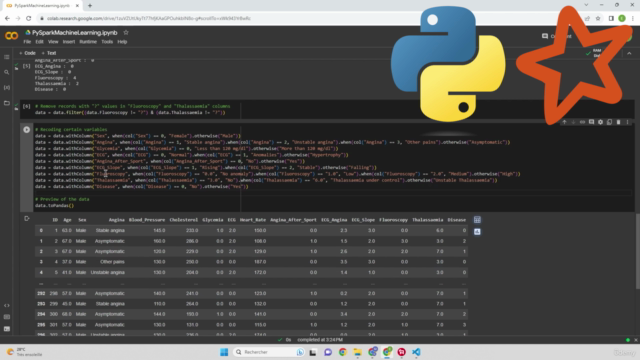Viewport: 640px width, 360px height.
Task: Select the PySparkMachineLearning.ipynb browser tab
Action: click(x=42, y=6)
